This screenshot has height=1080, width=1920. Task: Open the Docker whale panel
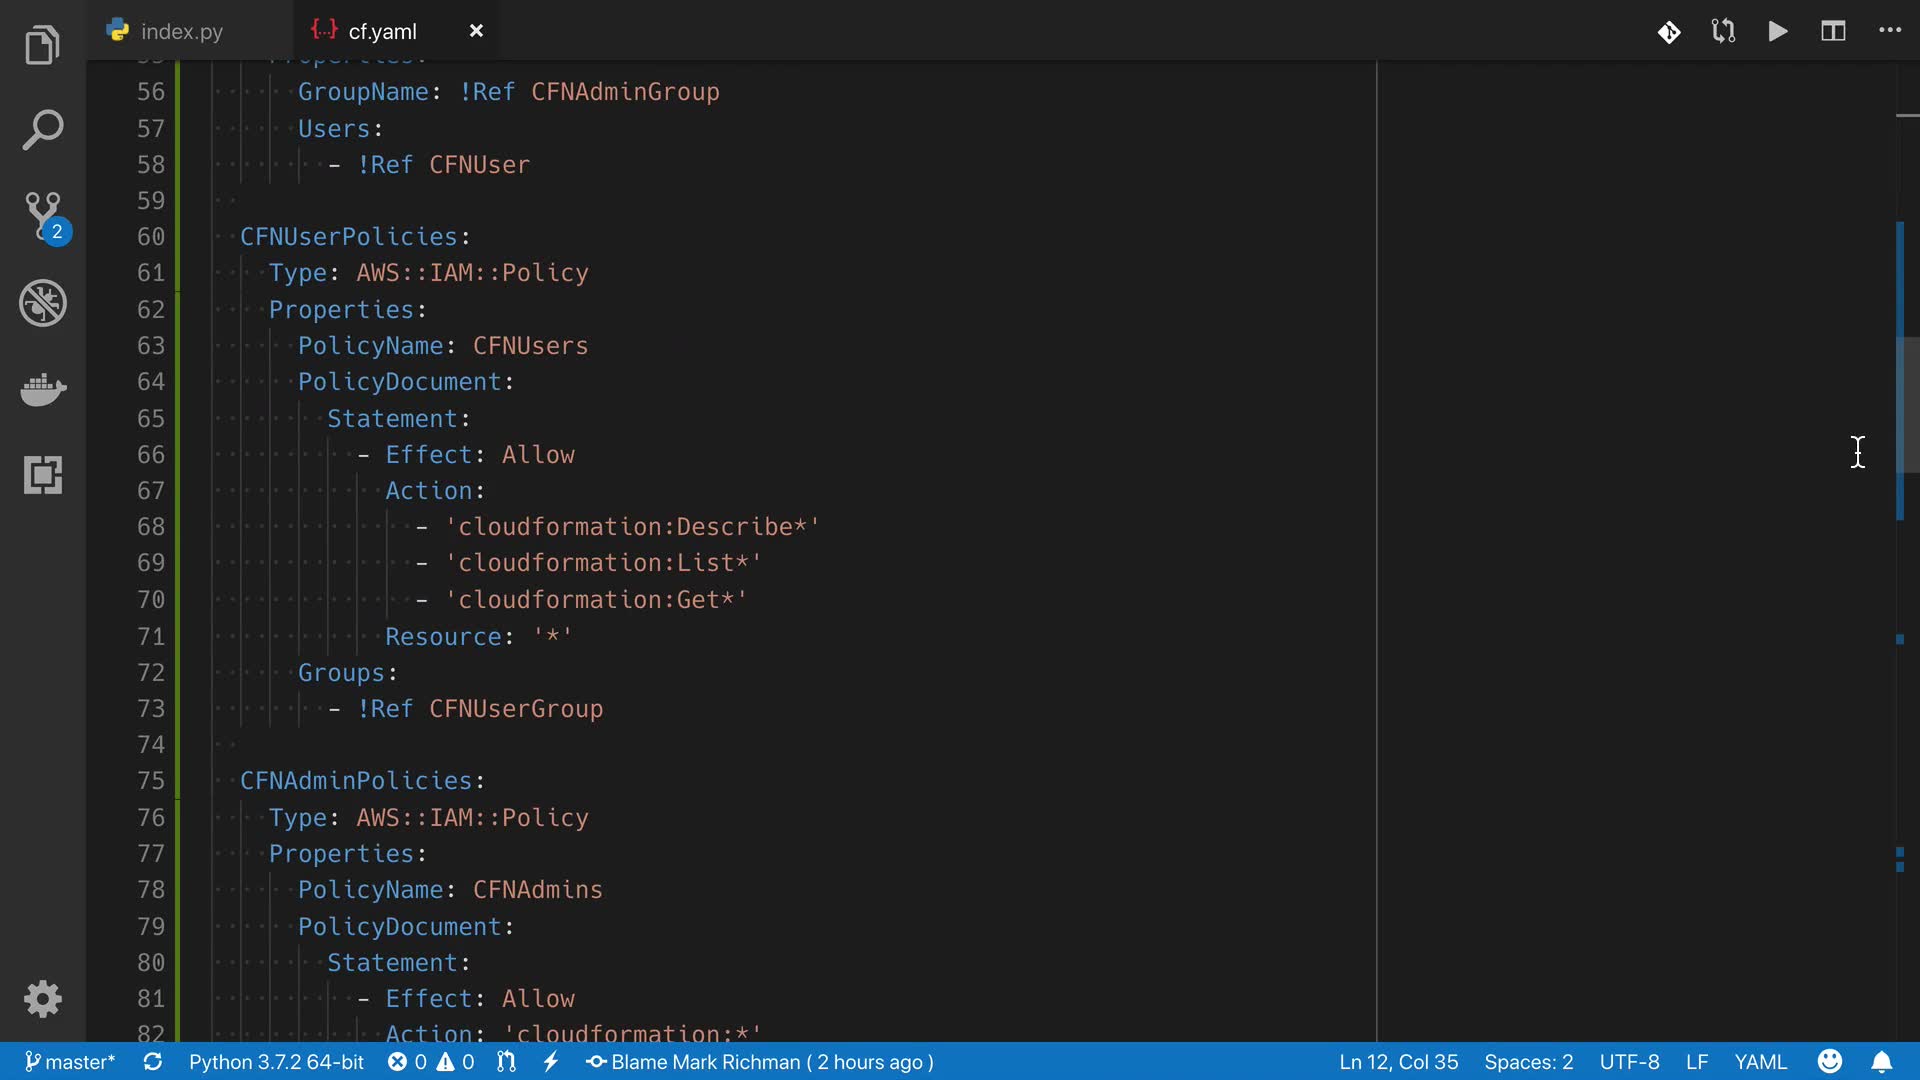click(43, 389)
